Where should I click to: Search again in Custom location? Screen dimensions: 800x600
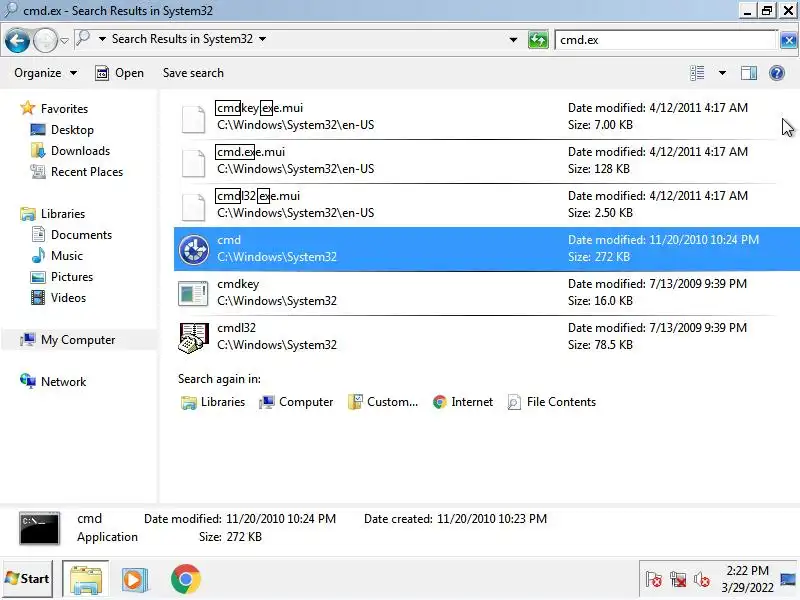click(x=383, y=402)
